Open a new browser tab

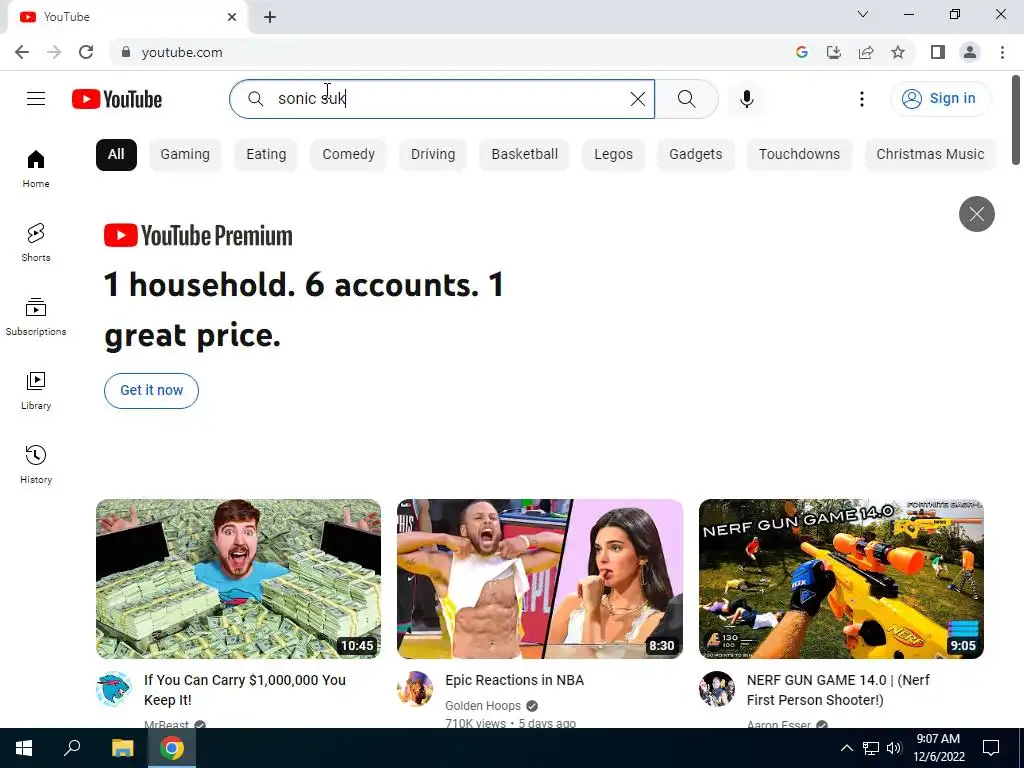(x=270, y=17)
